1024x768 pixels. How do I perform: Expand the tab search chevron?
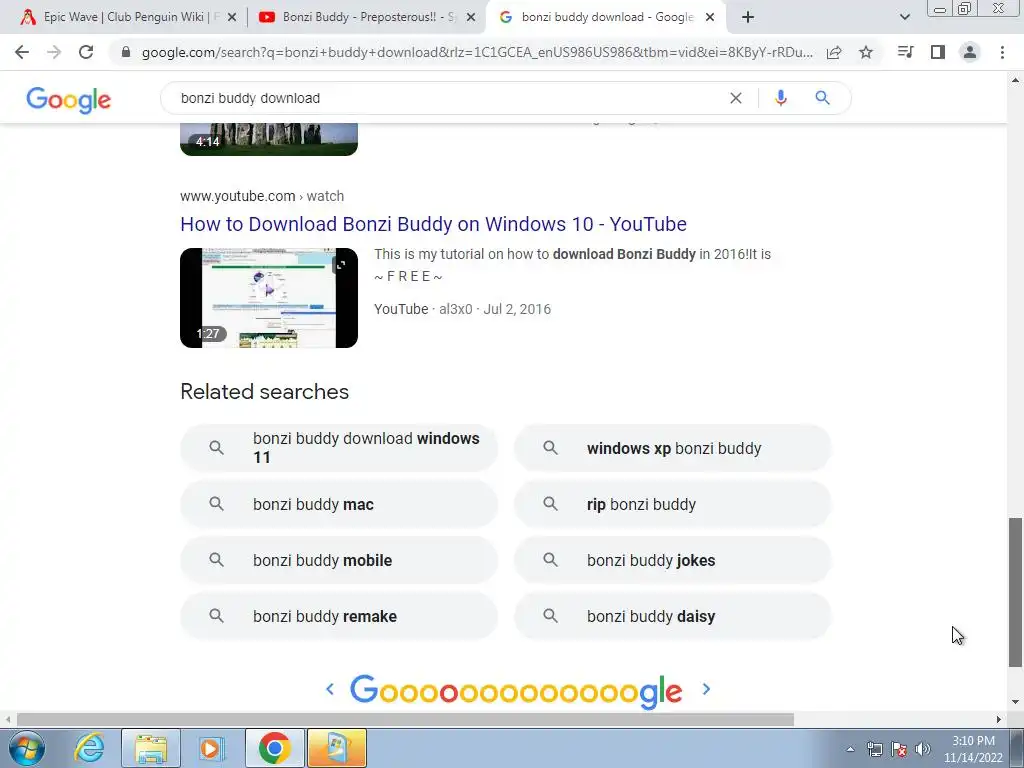pos(904,17)
